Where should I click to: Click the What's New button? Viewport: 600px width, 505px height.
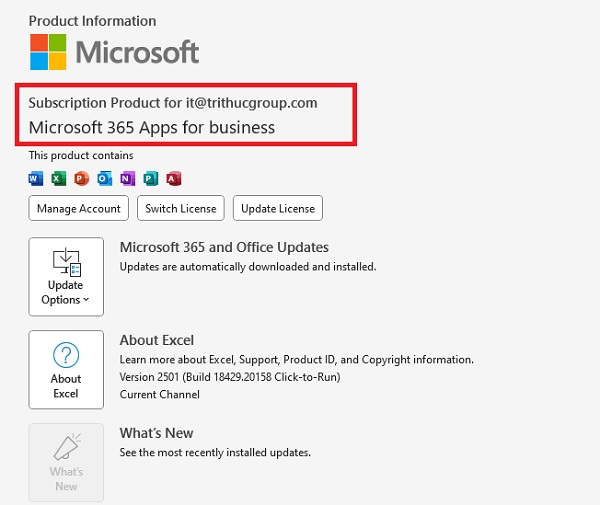(66, 463)
